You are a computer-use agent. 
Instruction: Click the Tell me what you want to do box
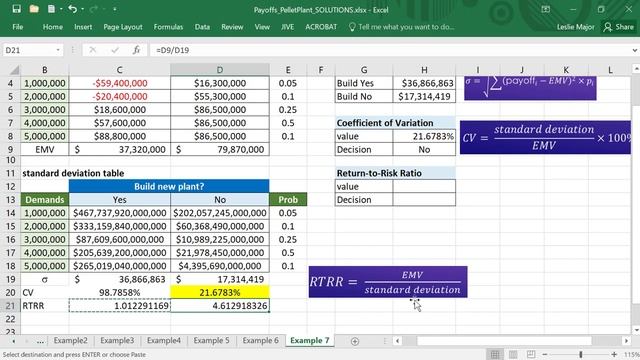coord(402,27)
